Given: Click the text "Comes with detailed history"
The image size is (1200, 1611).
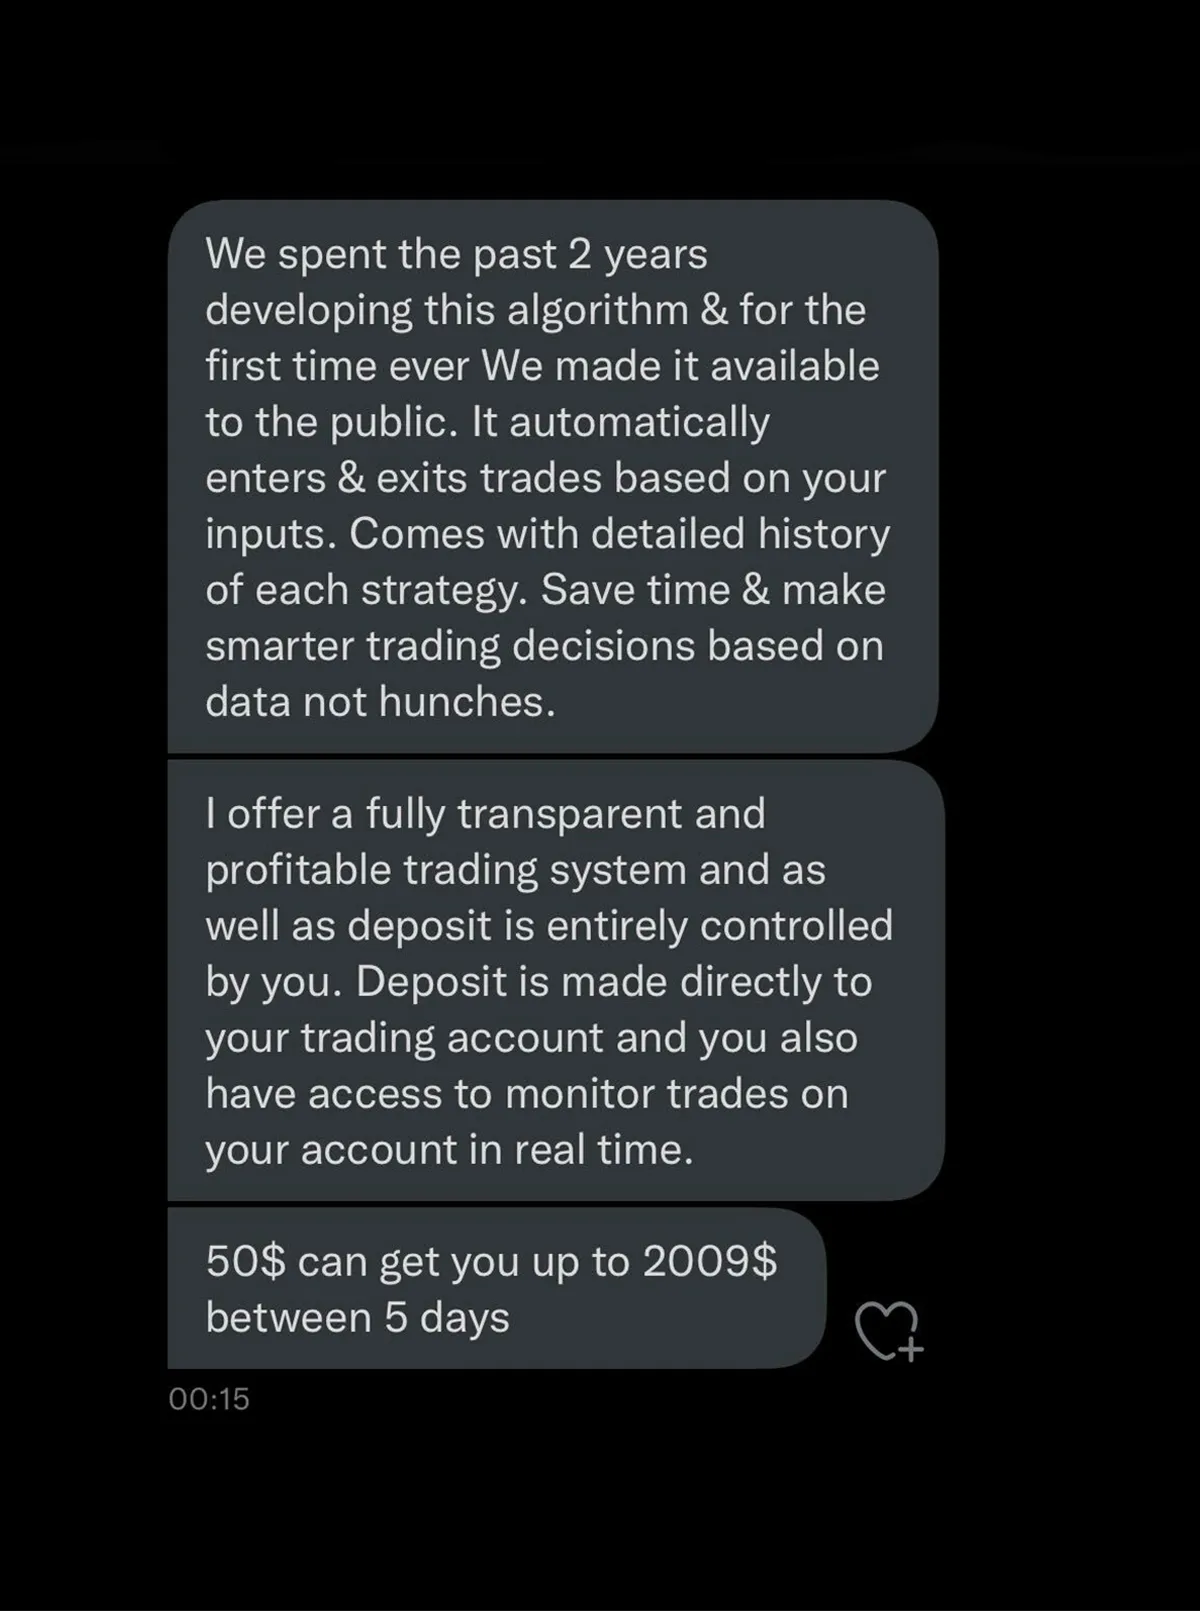Looking at the screenshot, I should [x=619, y=534].
